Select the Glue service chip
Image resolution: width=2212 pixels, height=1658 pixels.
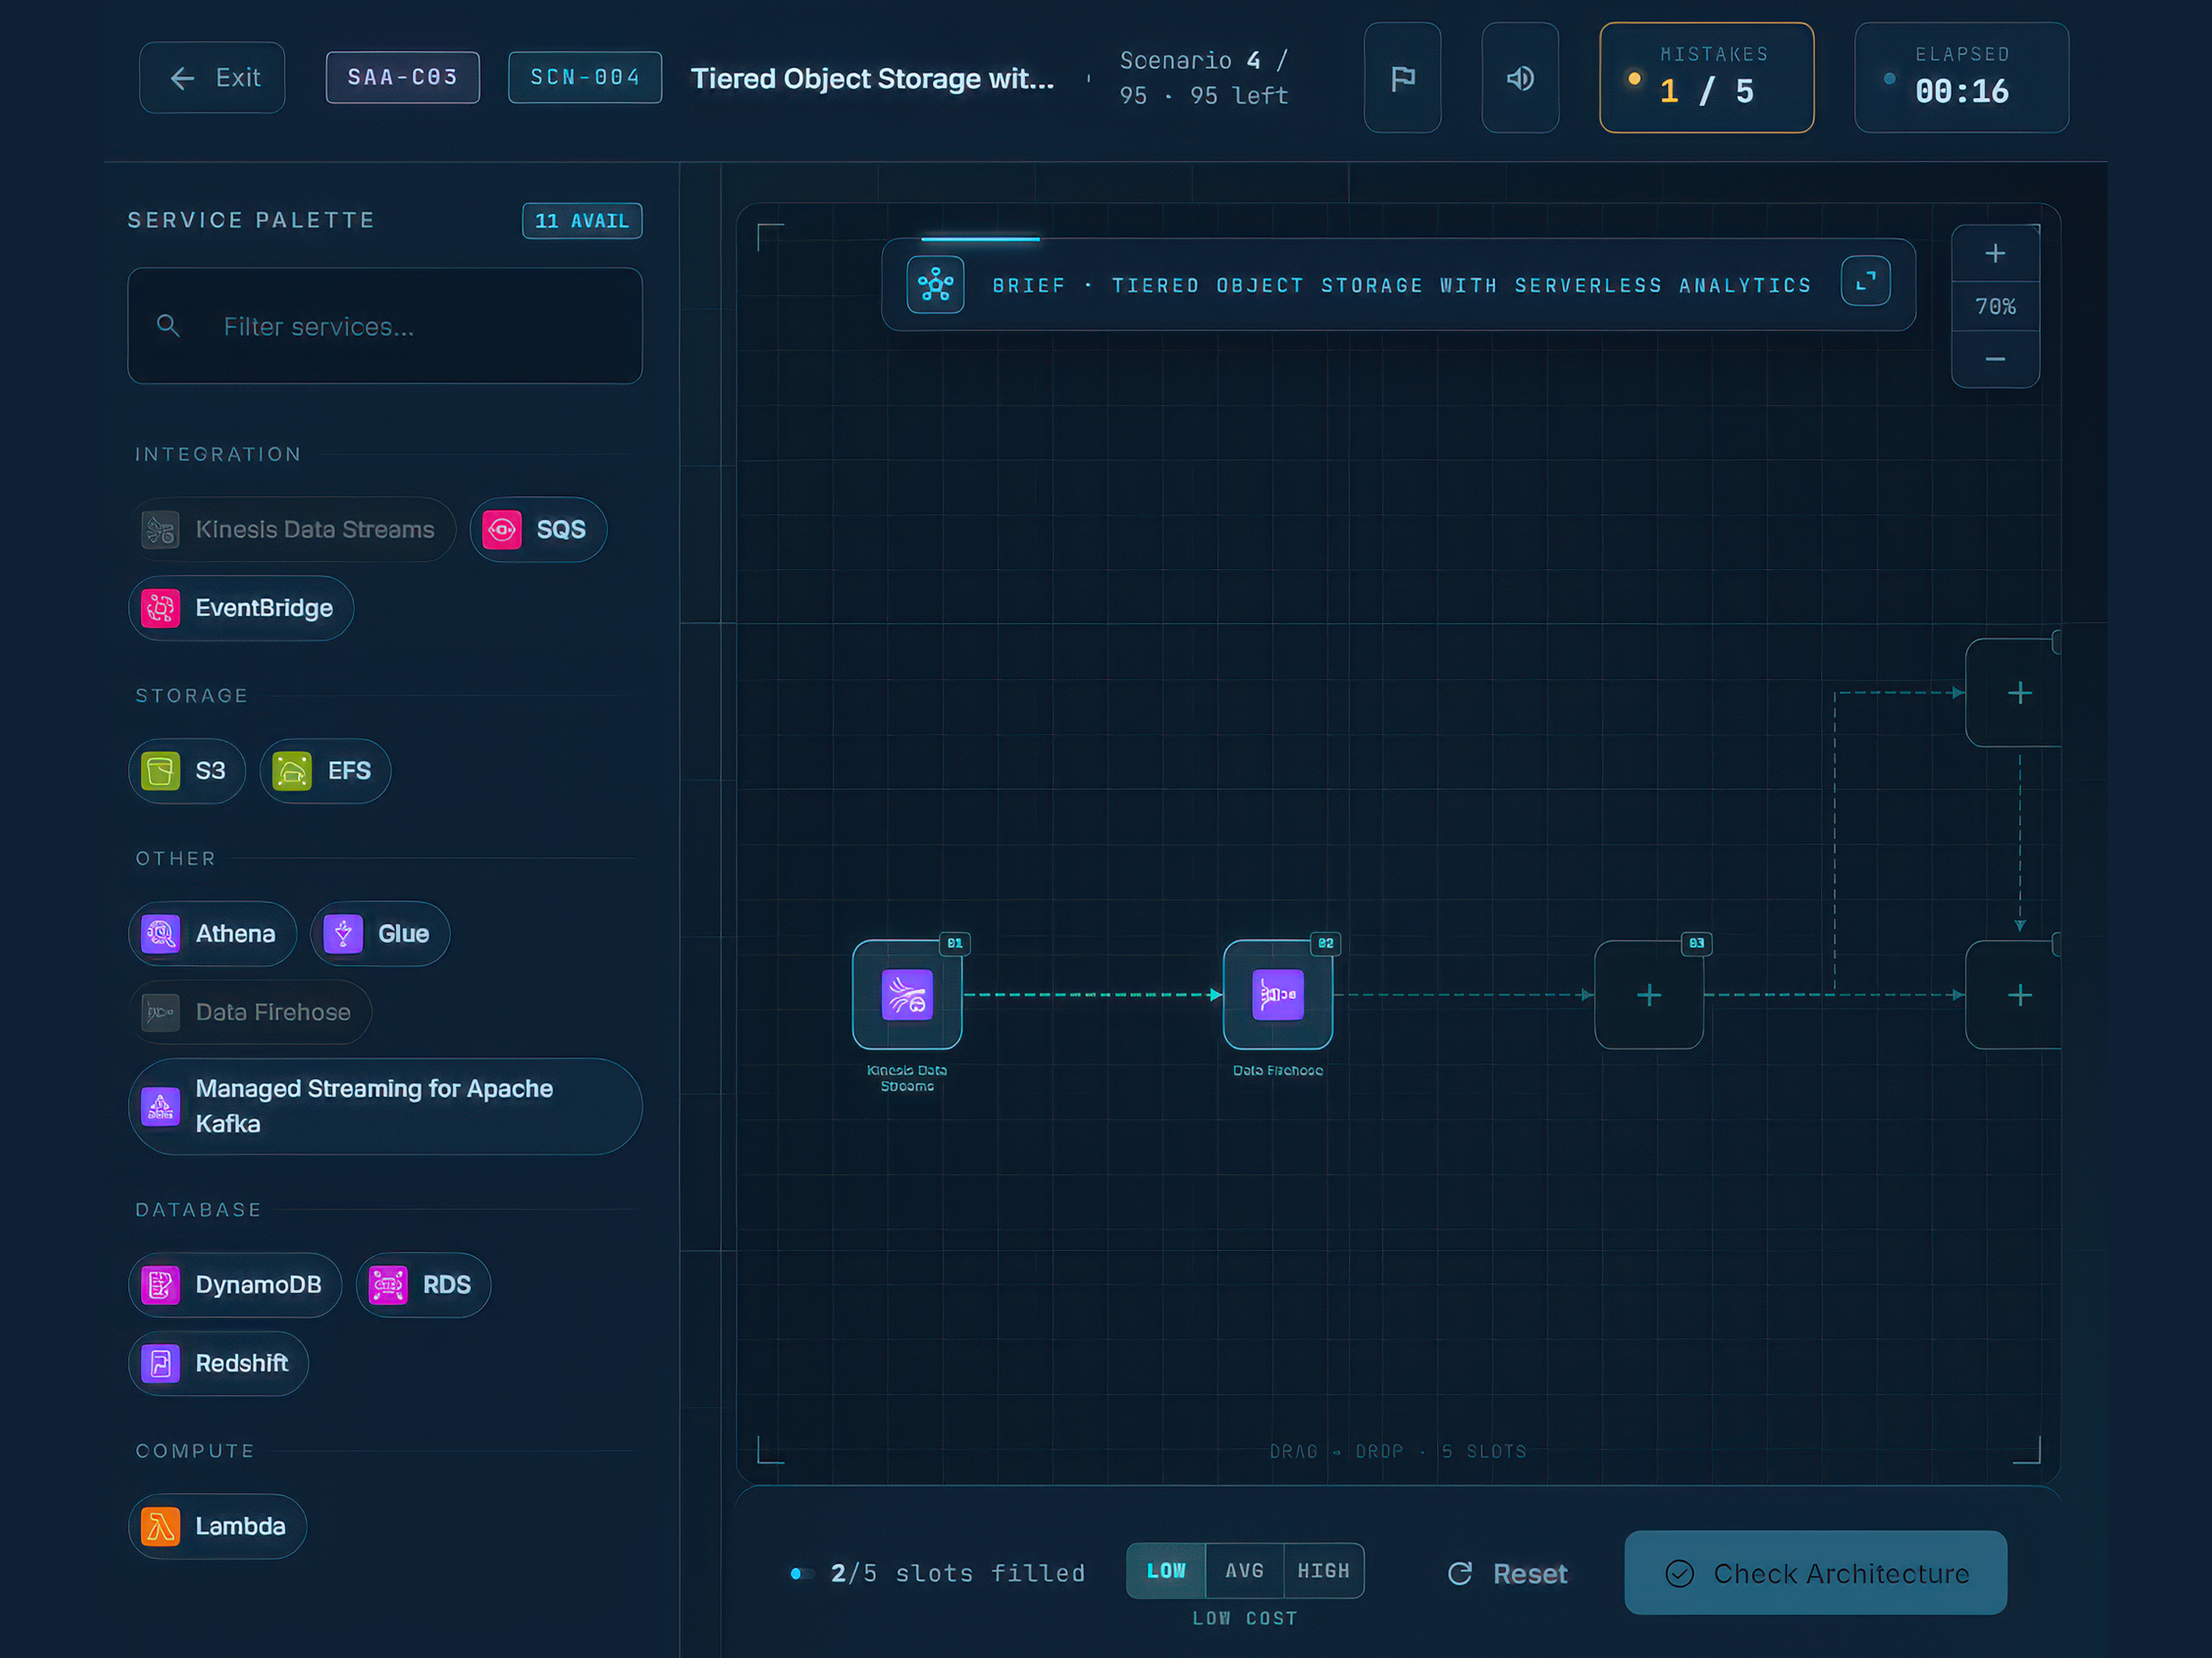click(380, 934)
